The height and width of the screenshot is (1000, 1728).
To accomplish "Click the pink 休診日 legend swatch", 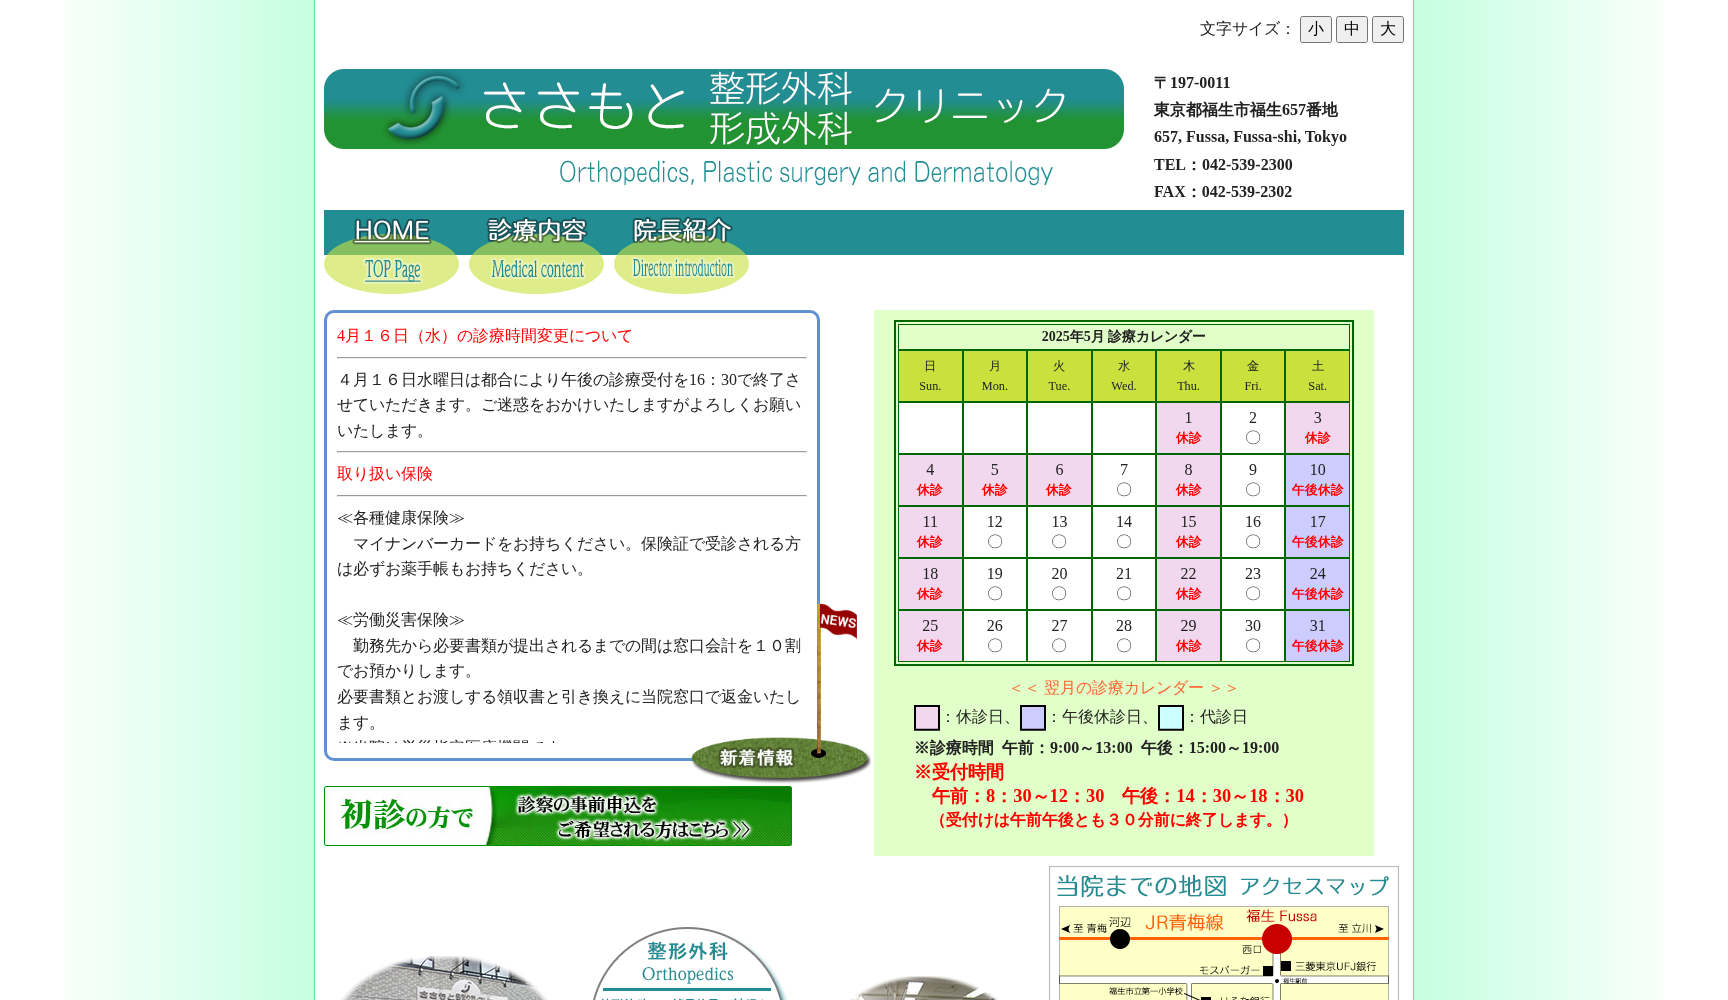I will (x=926, y=718).
